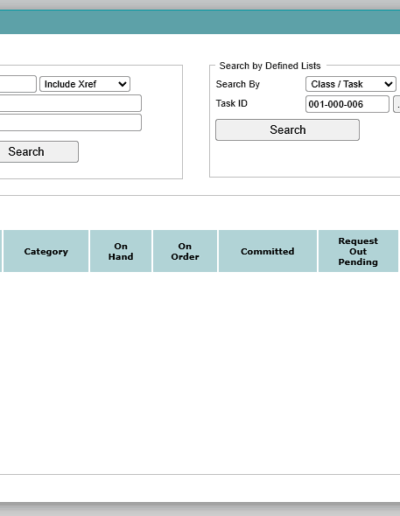The image size is (400, 516).
Task: Click the Search button below the blank text fields
Action: [x=39, y=152]
